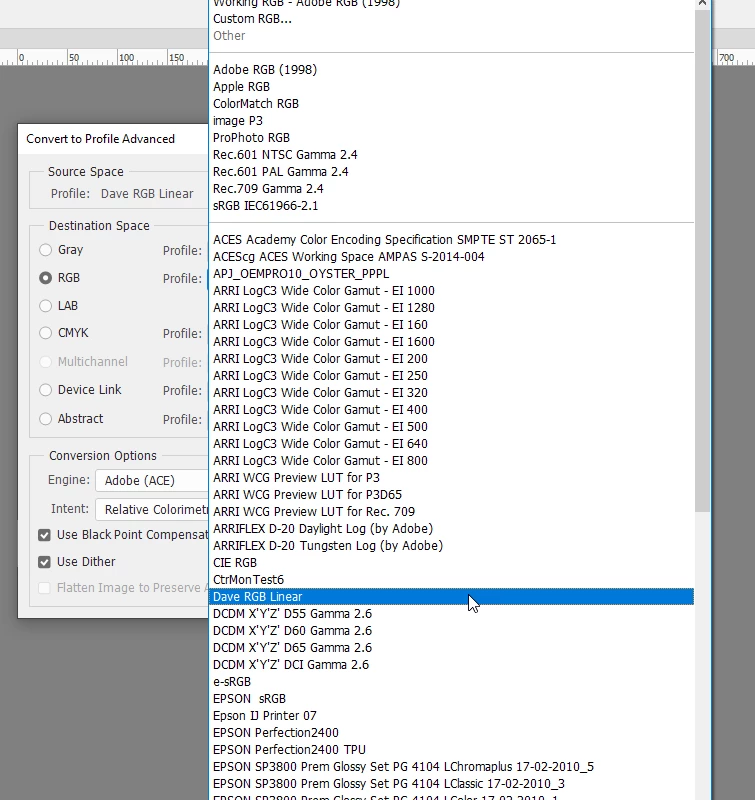Select EPSON sRGB profile
Screen dimensions: 755x800
coord(451,699)
